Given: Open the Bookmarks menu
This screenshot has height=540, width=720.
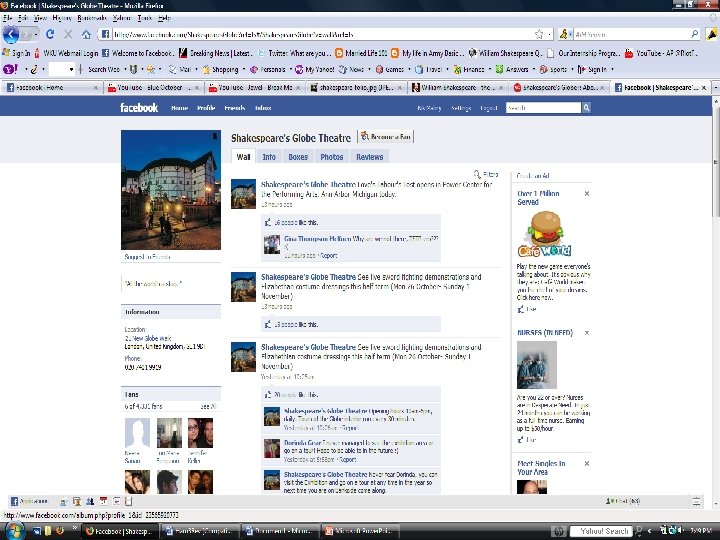Looking at the screenshot, I should coord(92,18).
